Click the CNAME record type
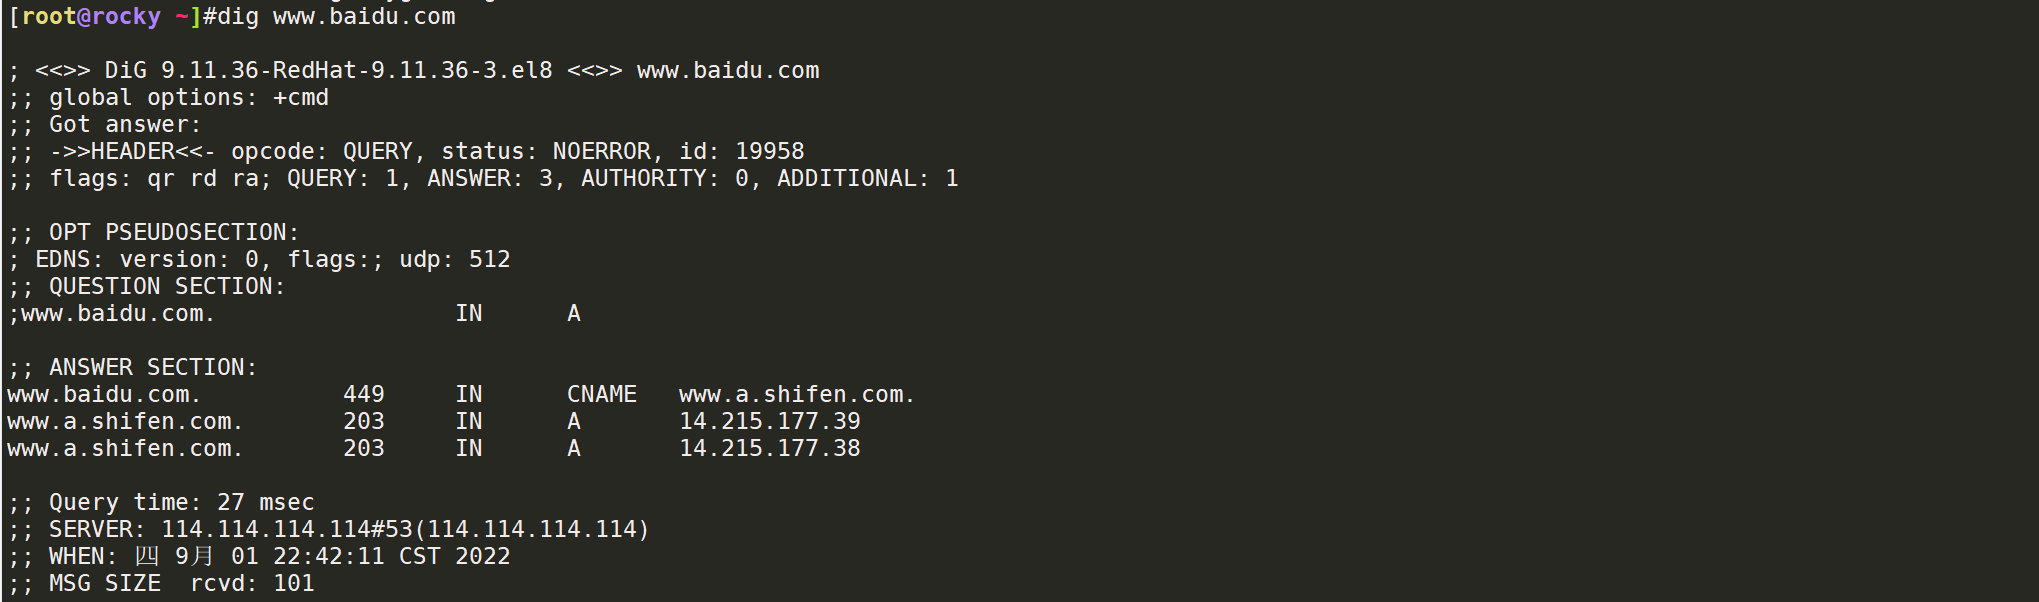 [602, 395]
